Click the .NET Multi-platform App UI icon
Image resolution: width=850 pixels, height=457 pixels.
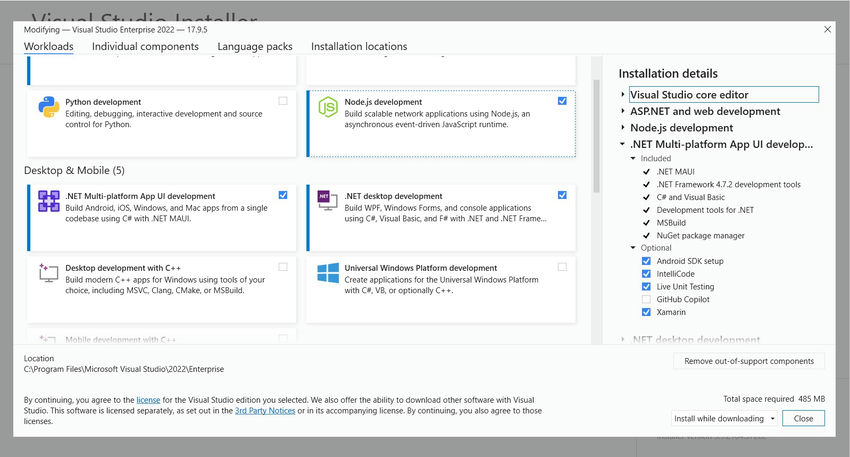48,201
